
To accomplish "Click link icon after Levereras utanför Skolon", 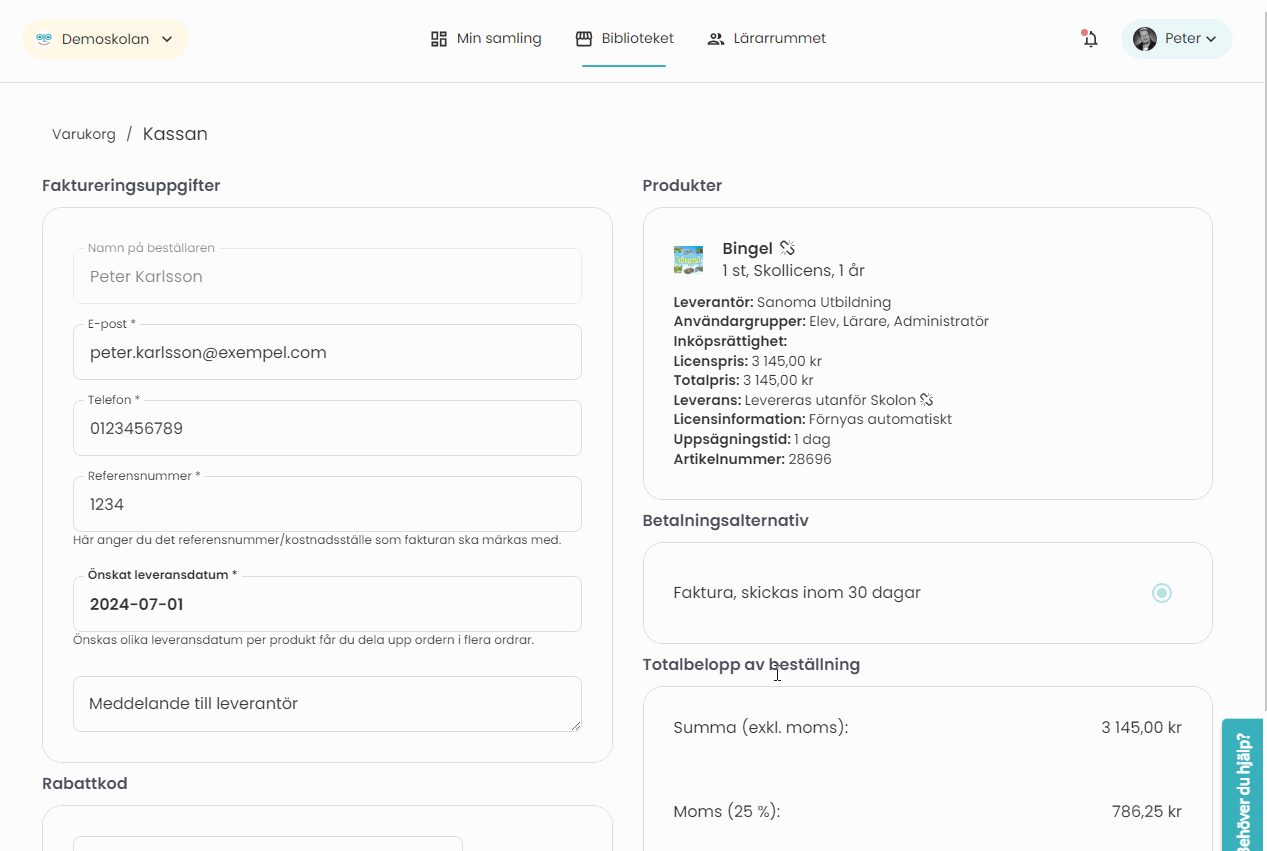I will pos(927,400).
